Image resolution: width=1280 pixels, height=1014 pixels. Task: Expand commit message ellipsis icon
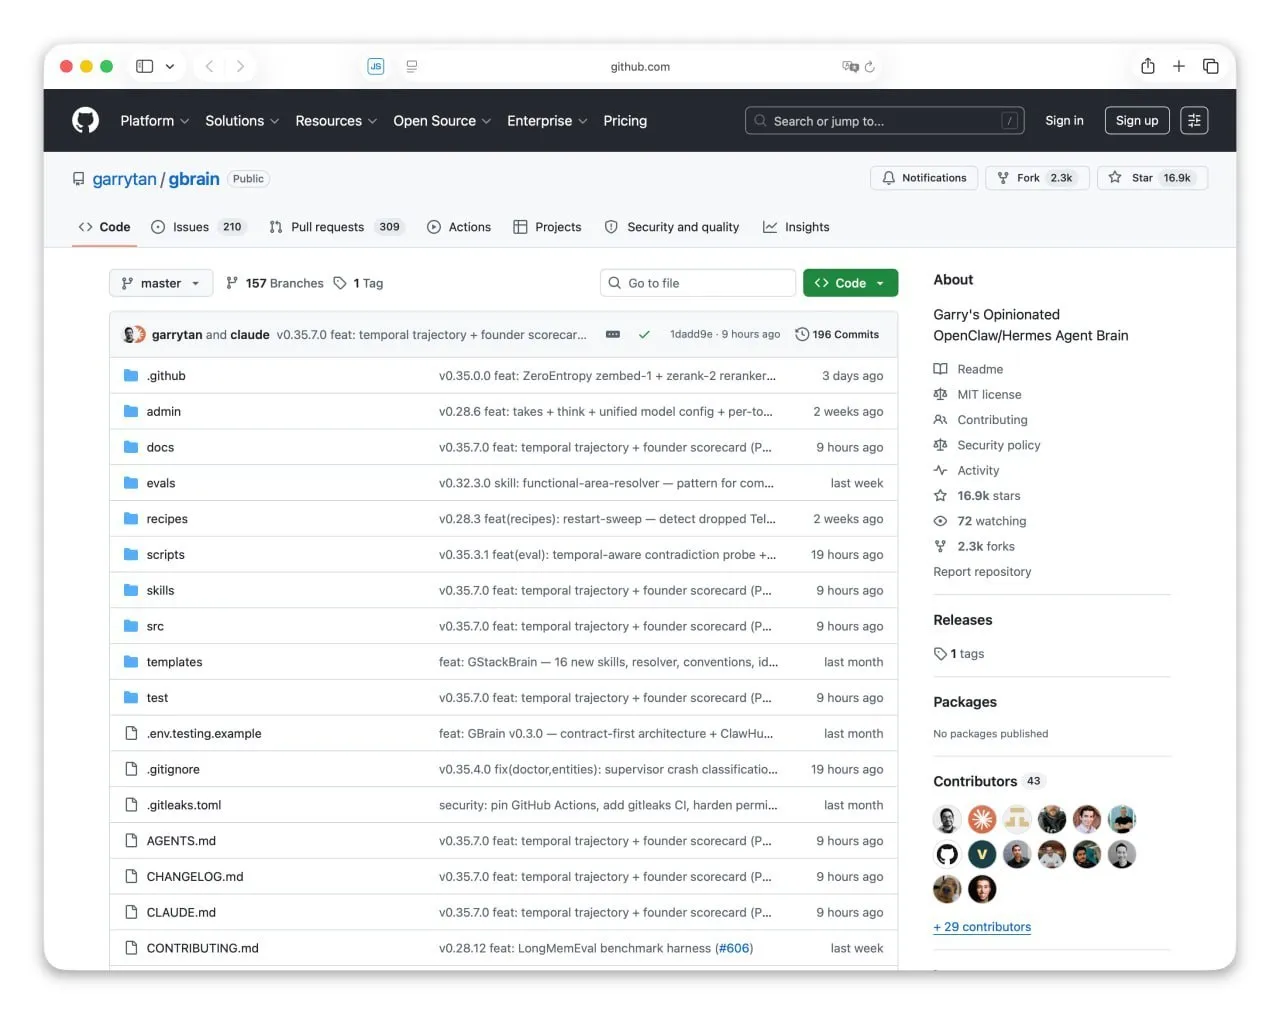tap(613, 335)
